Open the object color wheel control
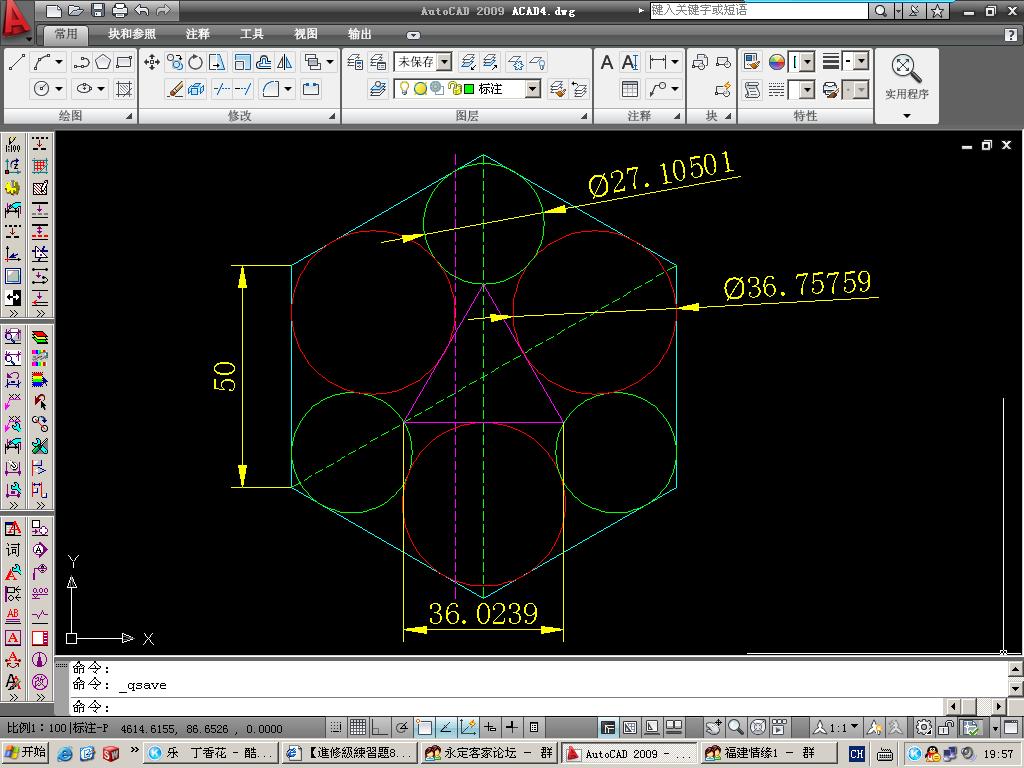Viewport: 1024px width, 768px height. coord(776,62)
